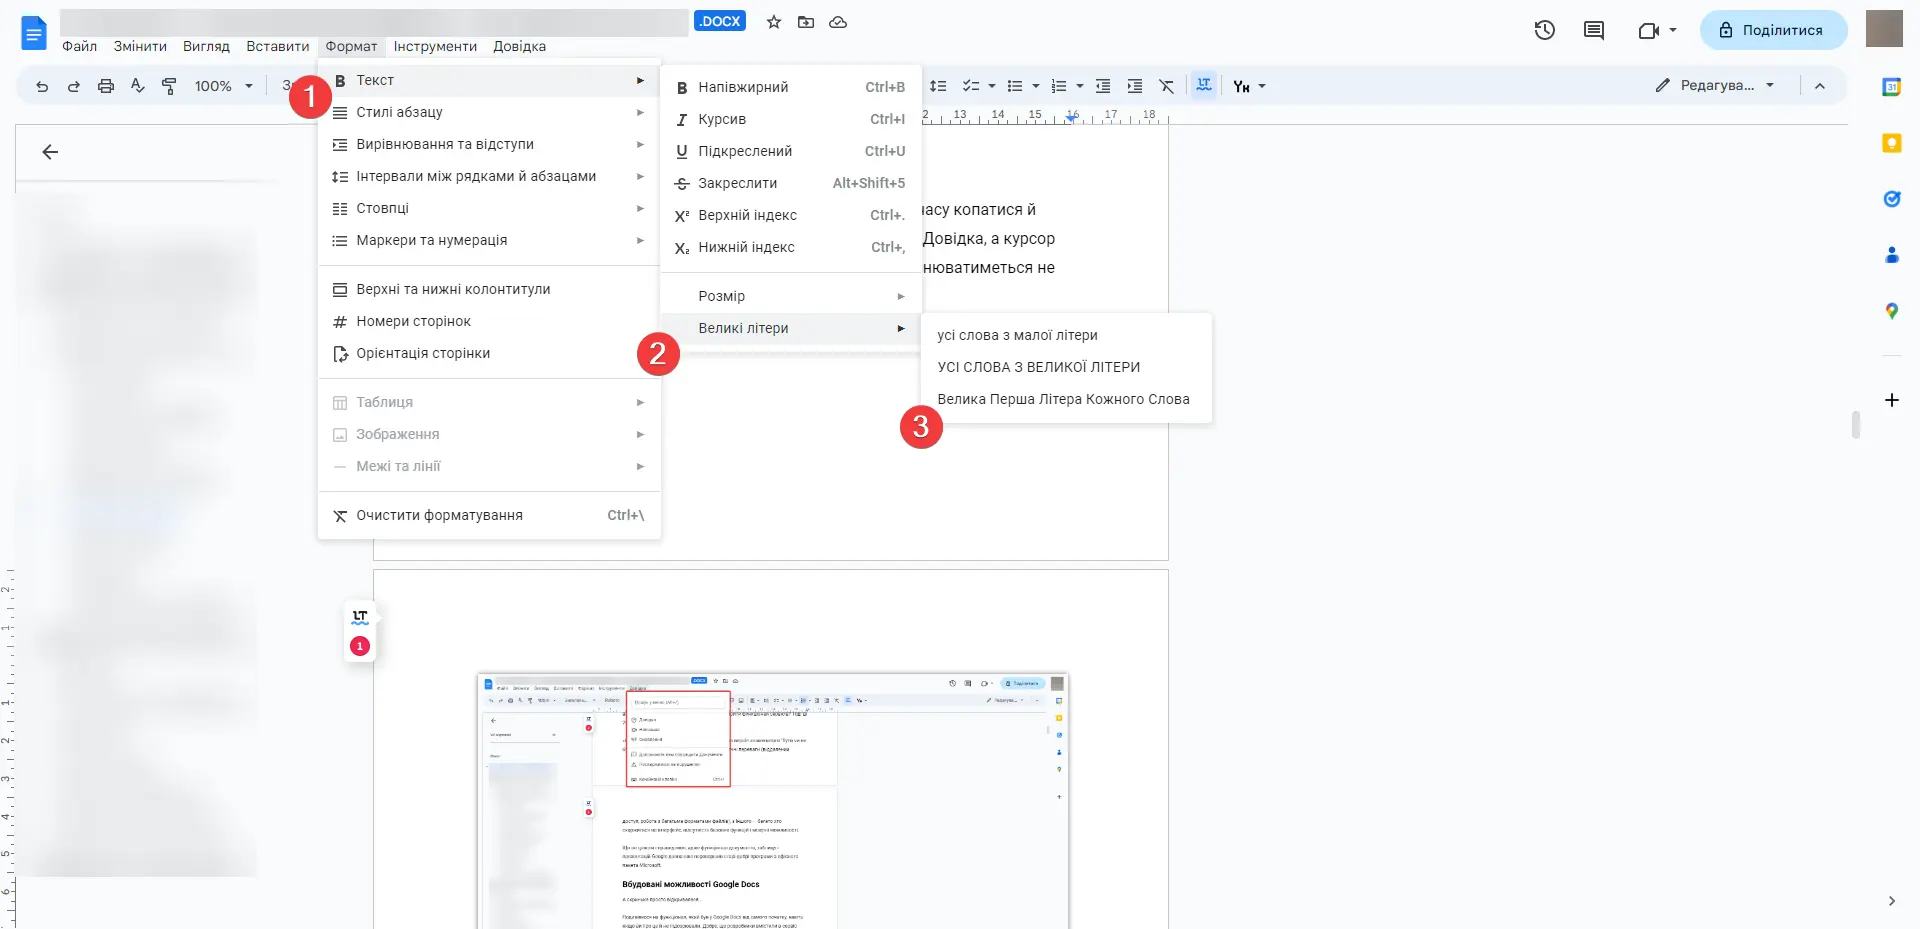
Task: Open Google Keep side panel
Action: [1892, 143]
